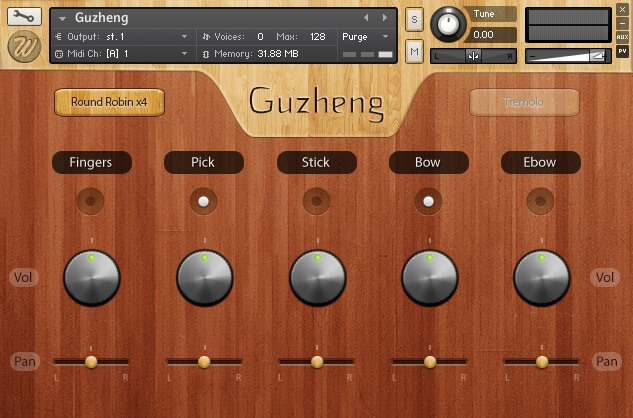Click the Memory 31.88 MB readout

[278, 54]
